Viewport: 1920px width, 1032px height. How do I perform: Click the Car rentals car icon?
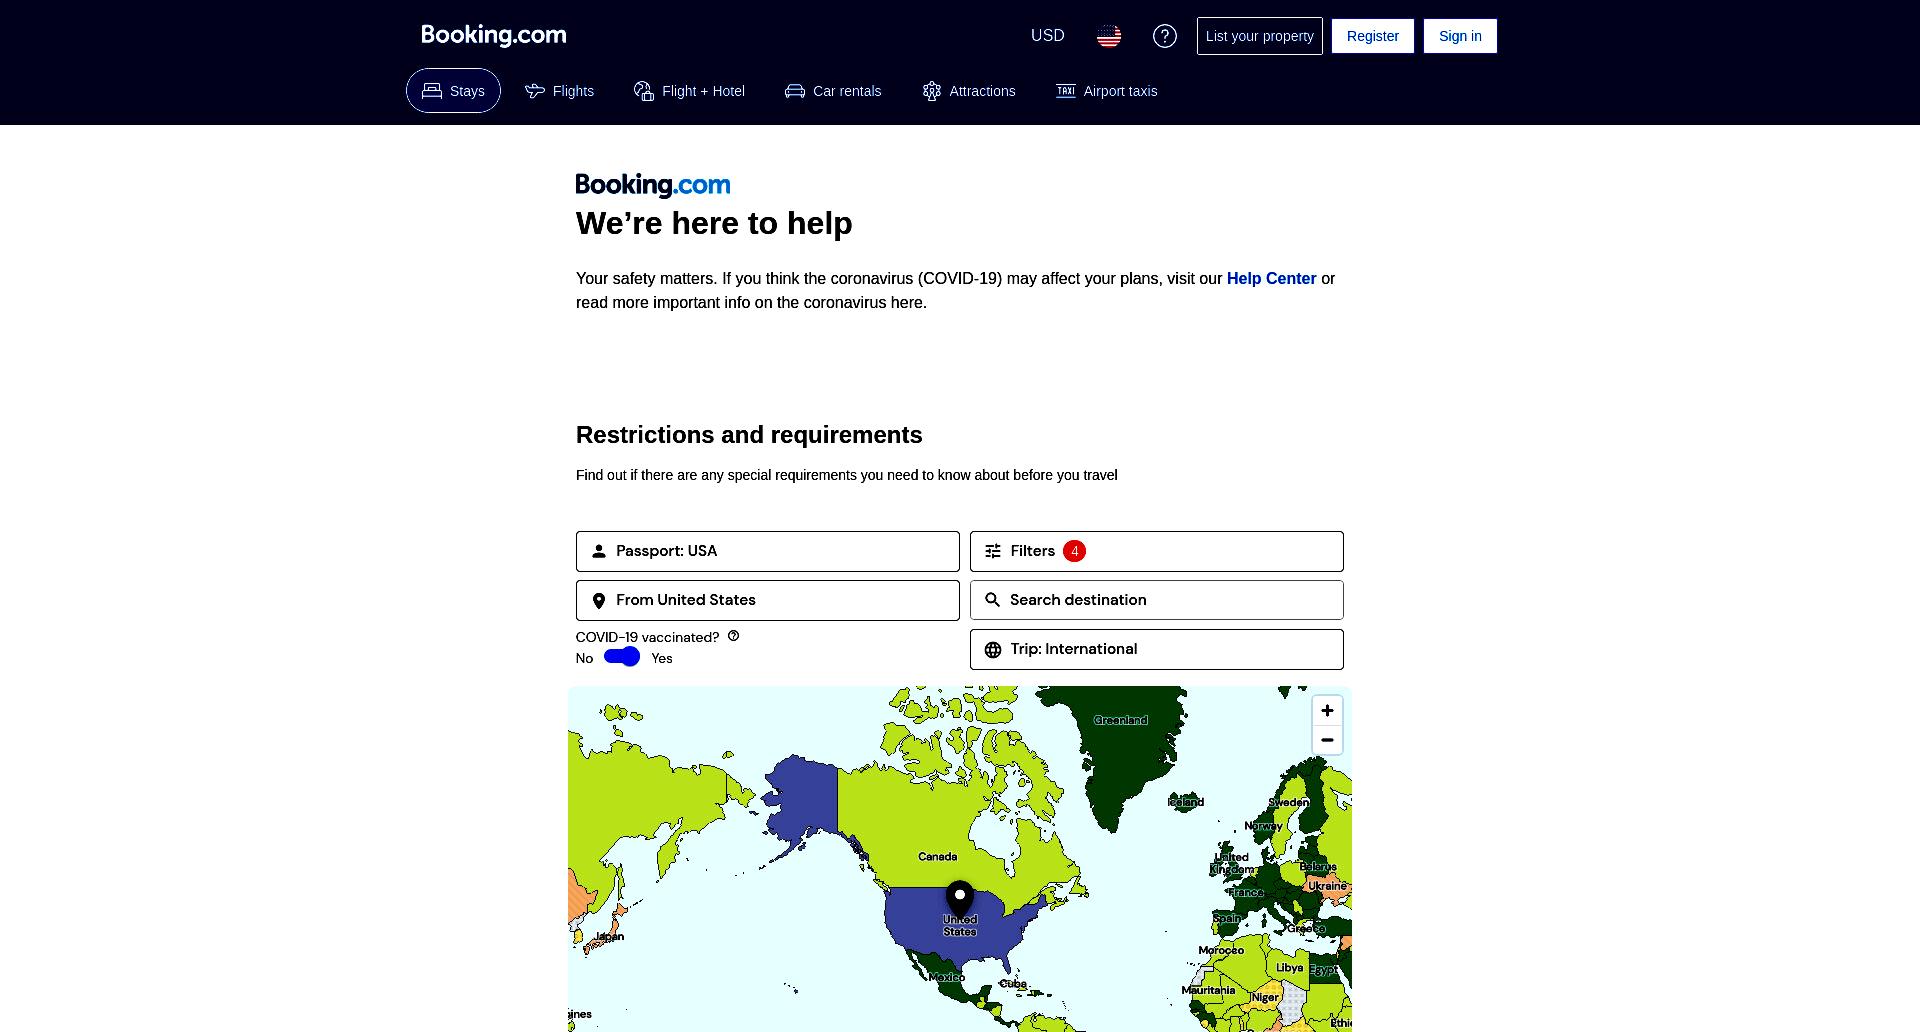795,91
